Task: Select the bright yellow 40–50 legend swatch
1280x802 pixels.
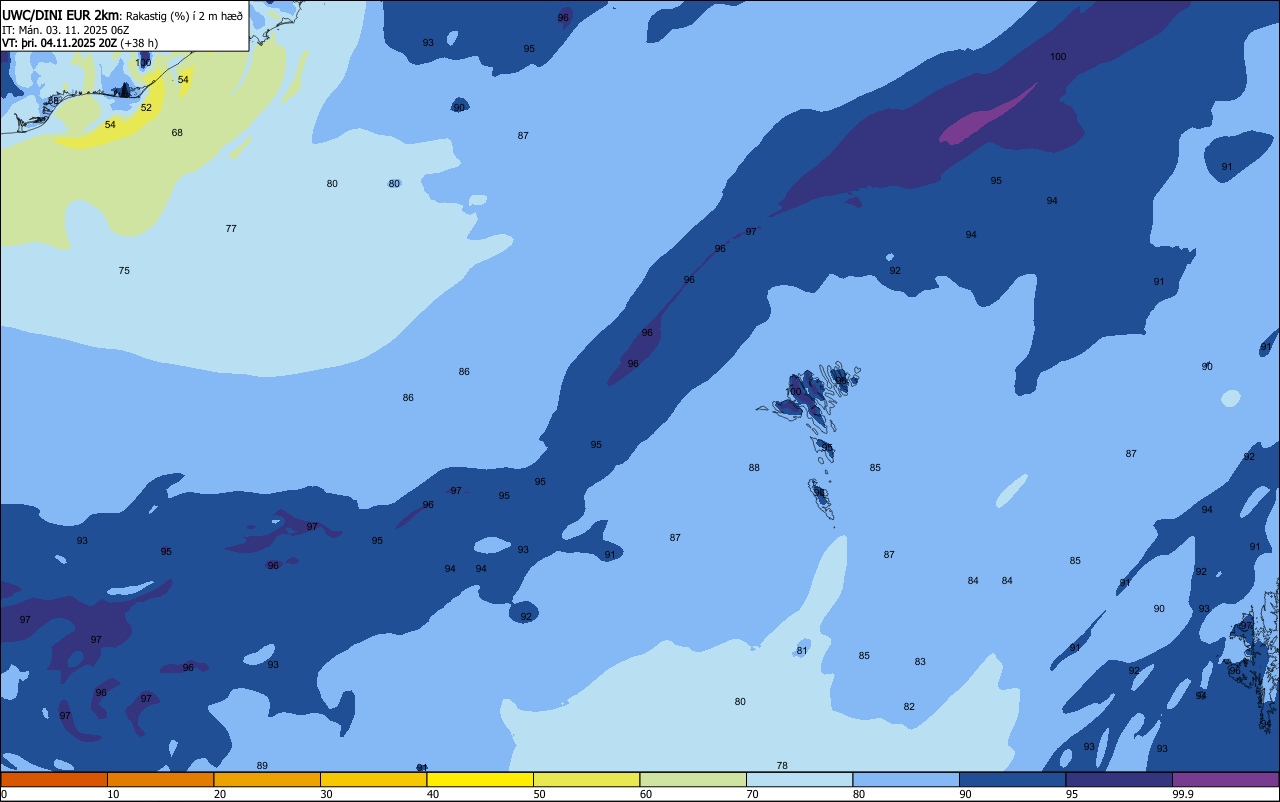Action: (480, 779)
